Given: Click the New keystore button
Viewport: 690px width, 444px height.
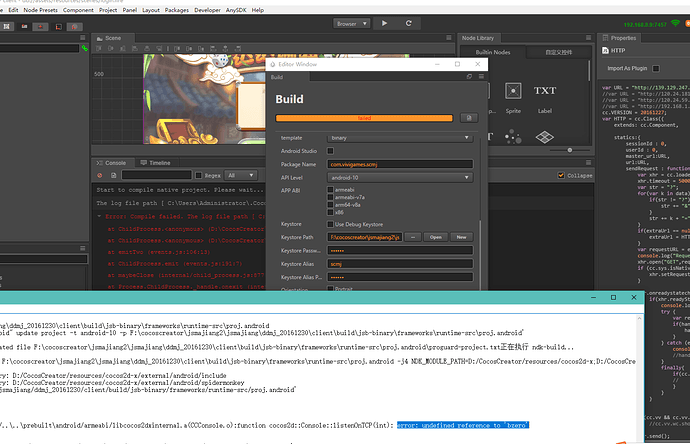Looking at the screenshot, I should pos(461,237).
